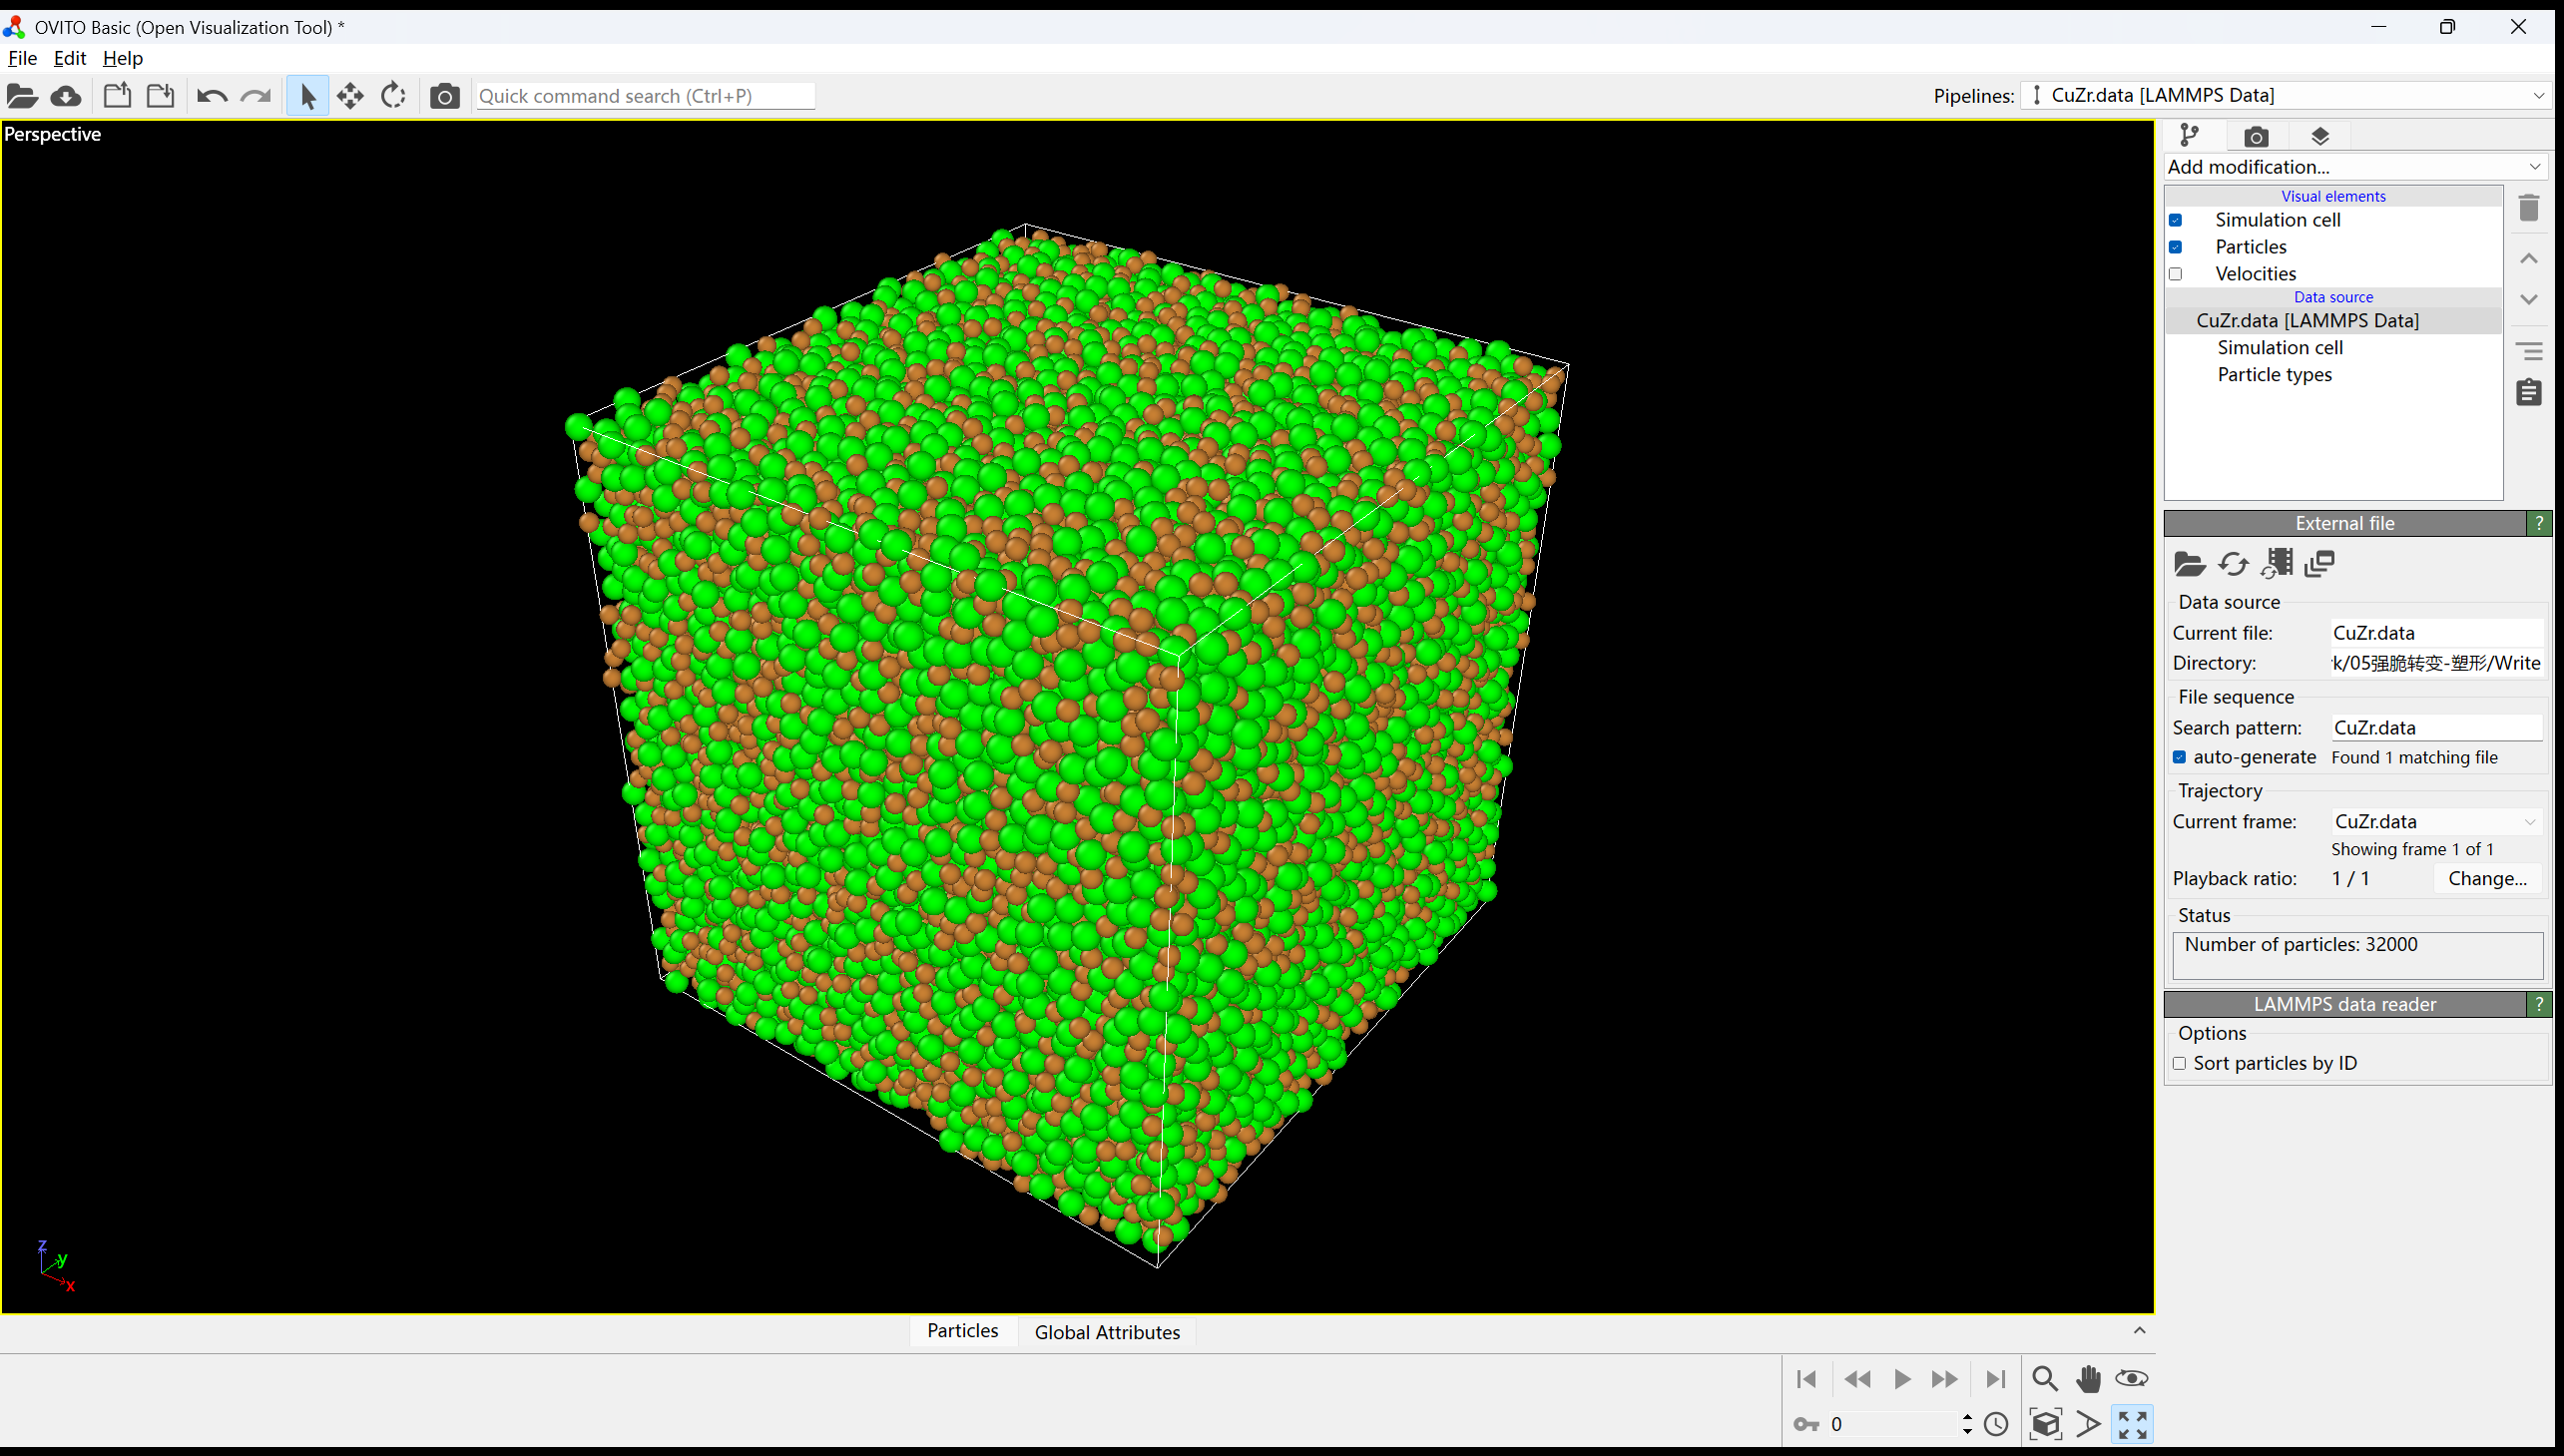Screen dimensions: 2564x1456
Task: Enable the Velocities visual element
Action: click(2176, 274)
